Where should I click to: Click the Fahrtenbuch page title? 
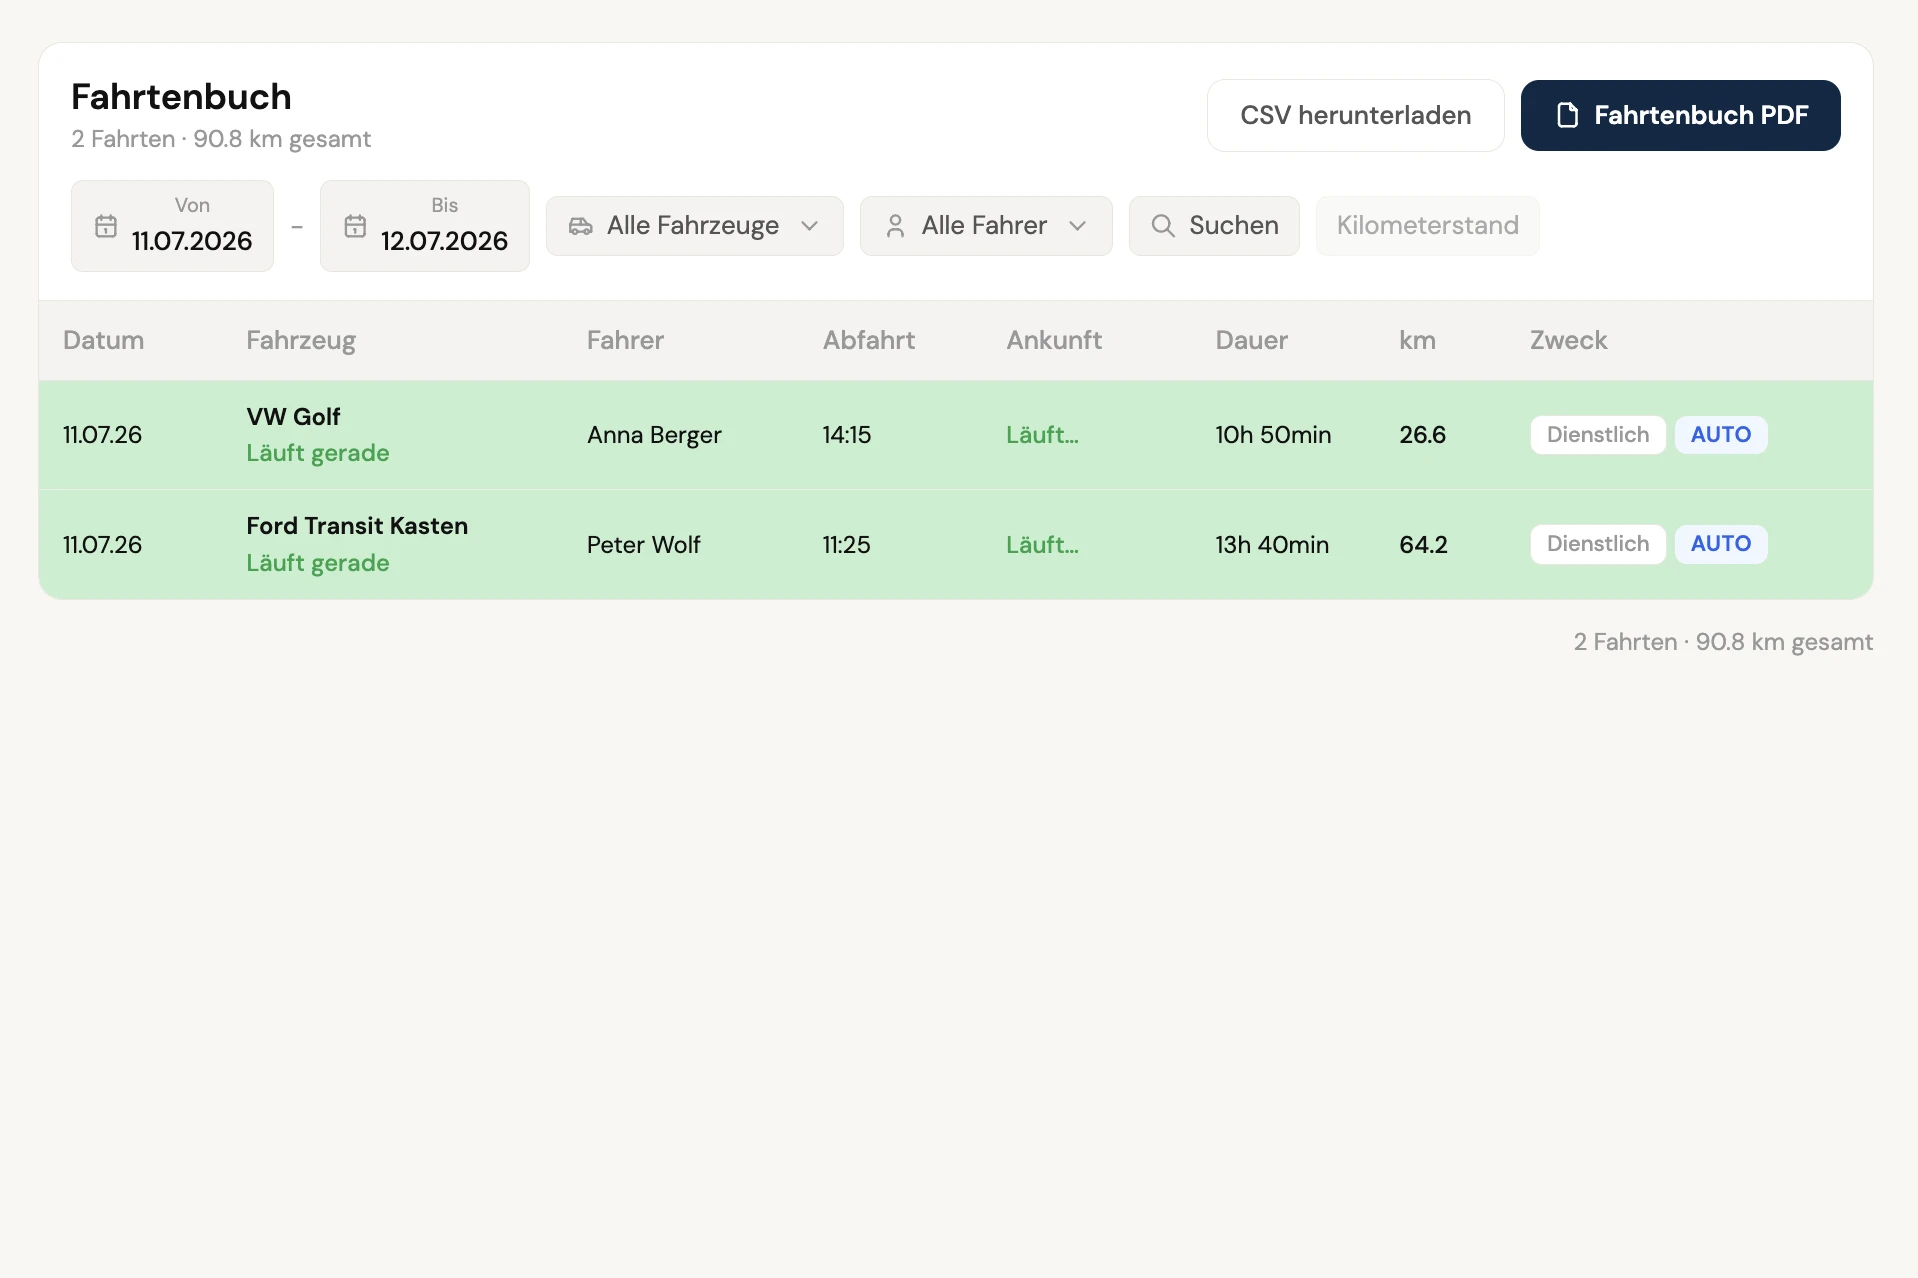[181, 97]
